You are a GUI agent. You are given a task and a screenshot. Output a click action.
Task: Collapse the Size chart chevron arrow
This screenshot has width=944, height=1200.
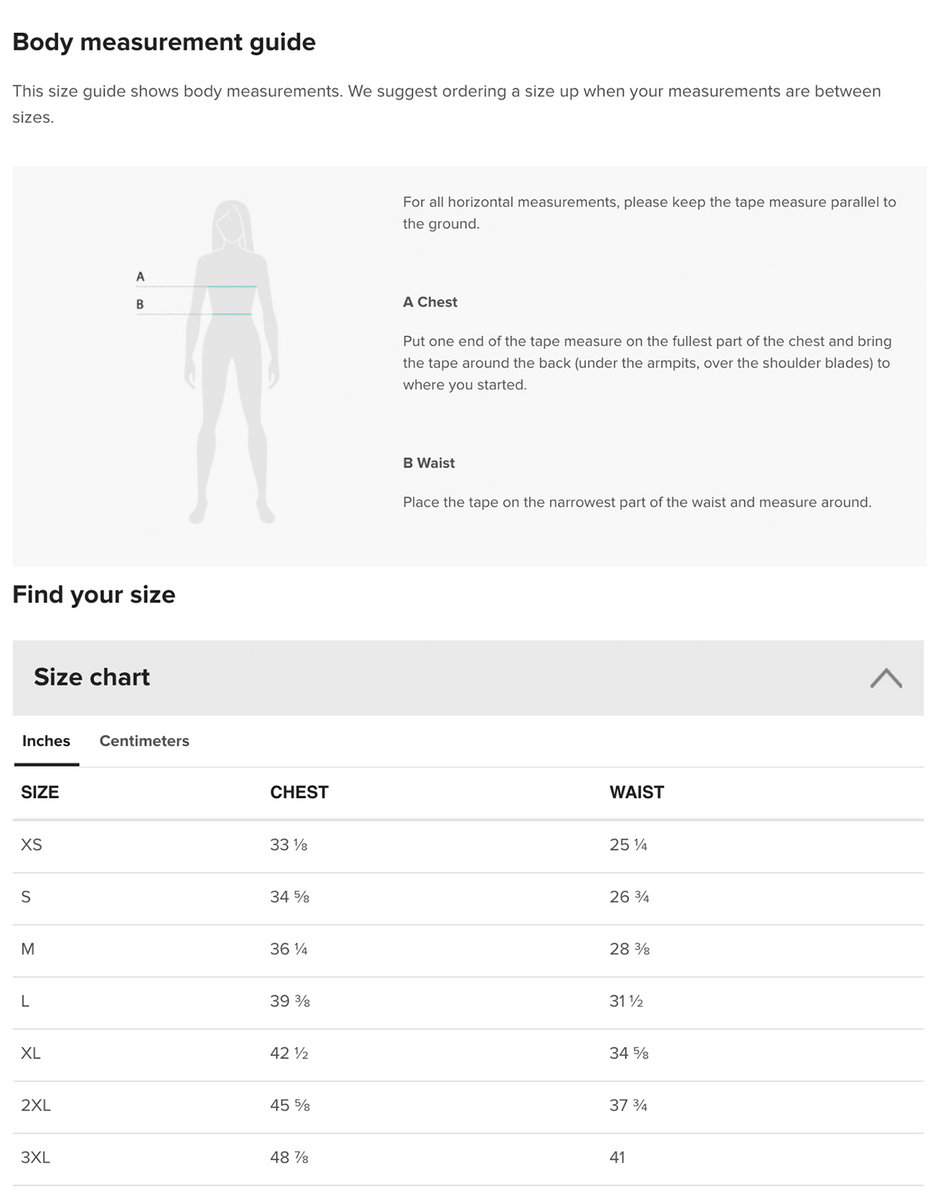(x=885, y=678)
